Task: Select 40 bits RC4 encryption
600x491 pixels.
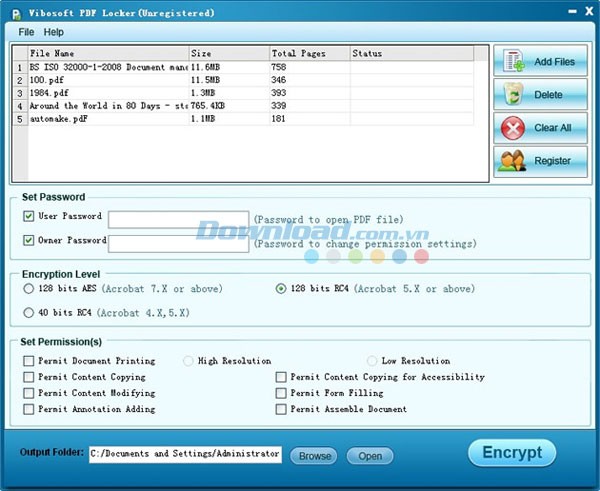Action: coord(29,313)
